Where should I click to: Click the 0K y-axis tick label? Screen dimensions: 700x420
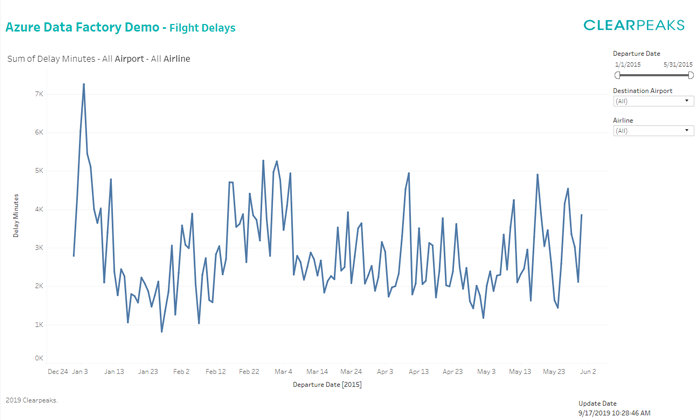point(39,358)
